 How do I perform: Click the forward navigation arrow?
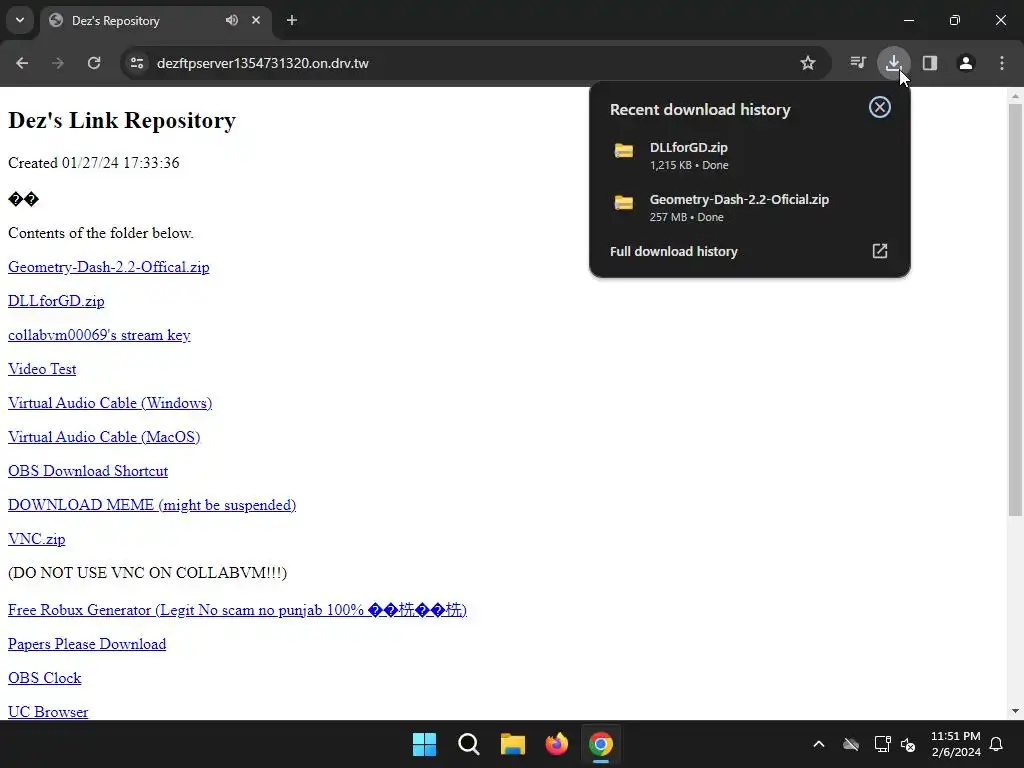(x=58, y=63)
